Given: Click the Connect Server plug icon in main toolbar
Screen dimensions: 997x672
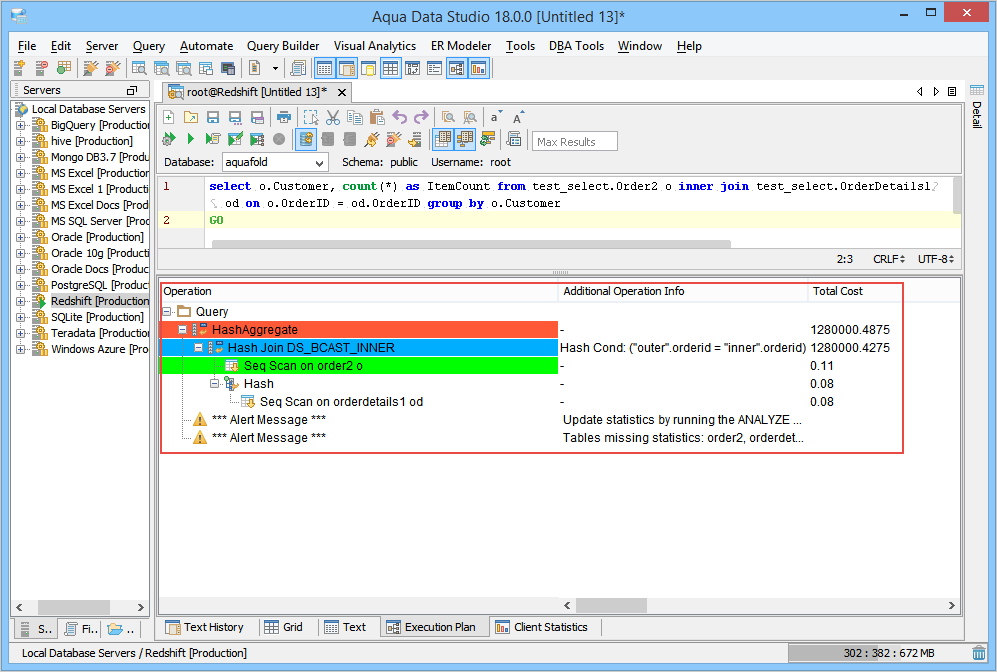Looking at the screenshot, I should pos(90,68).
